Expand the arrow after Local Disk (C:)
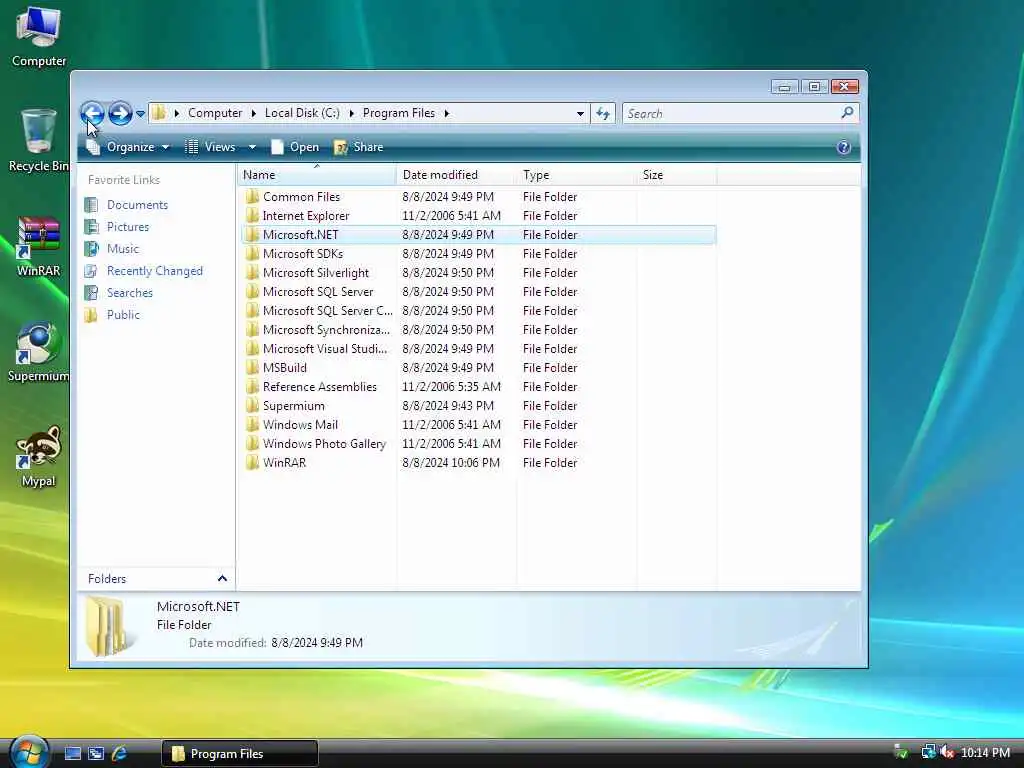Viewport: 1024px width, 768px height. (x=351, y=113)
